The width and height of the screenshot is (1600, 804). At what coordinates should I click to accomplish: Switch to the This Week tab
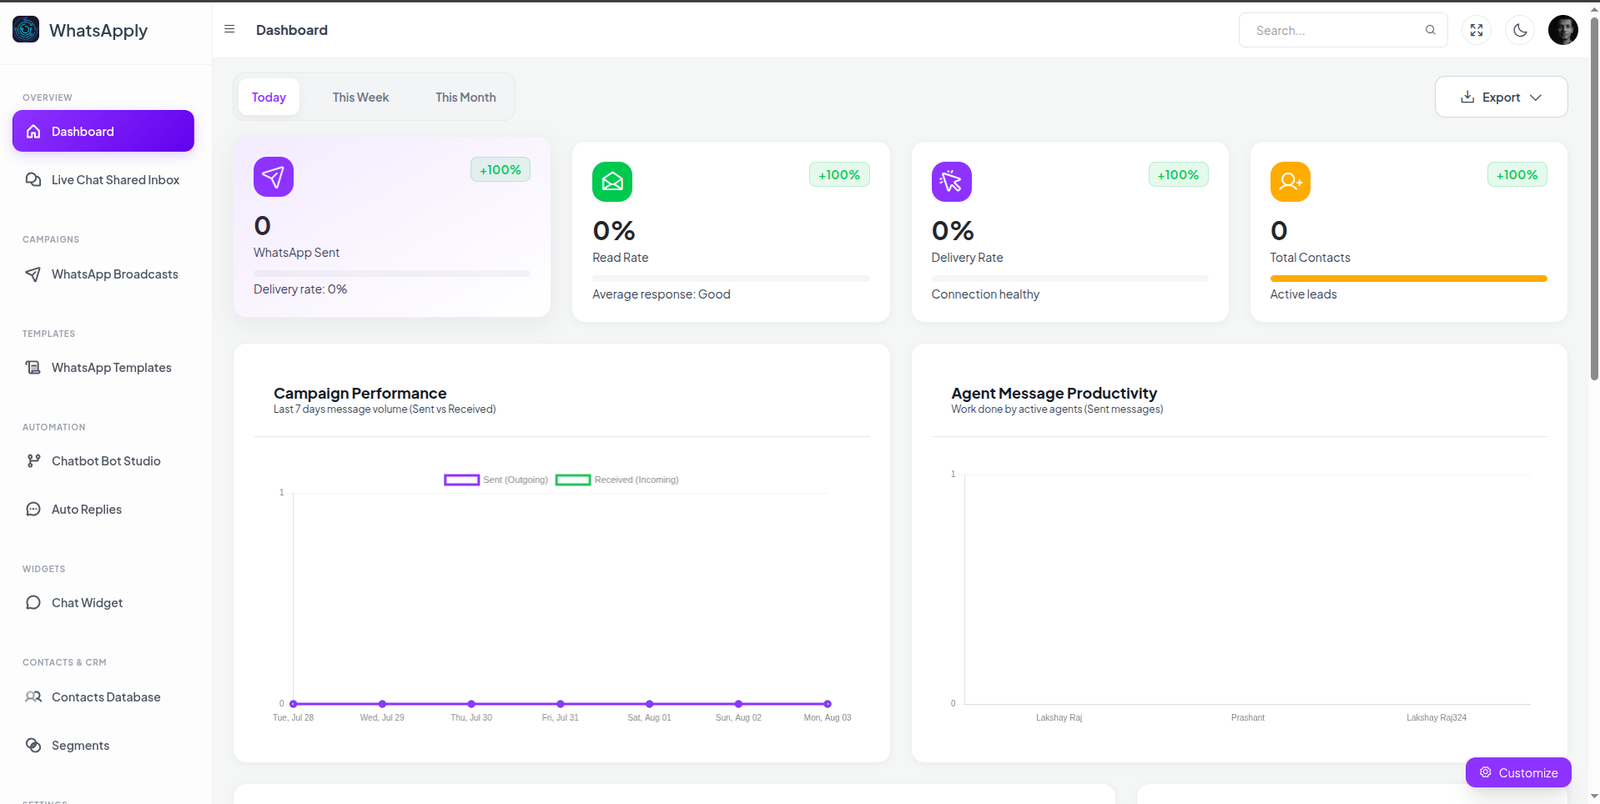click(361, 97)
